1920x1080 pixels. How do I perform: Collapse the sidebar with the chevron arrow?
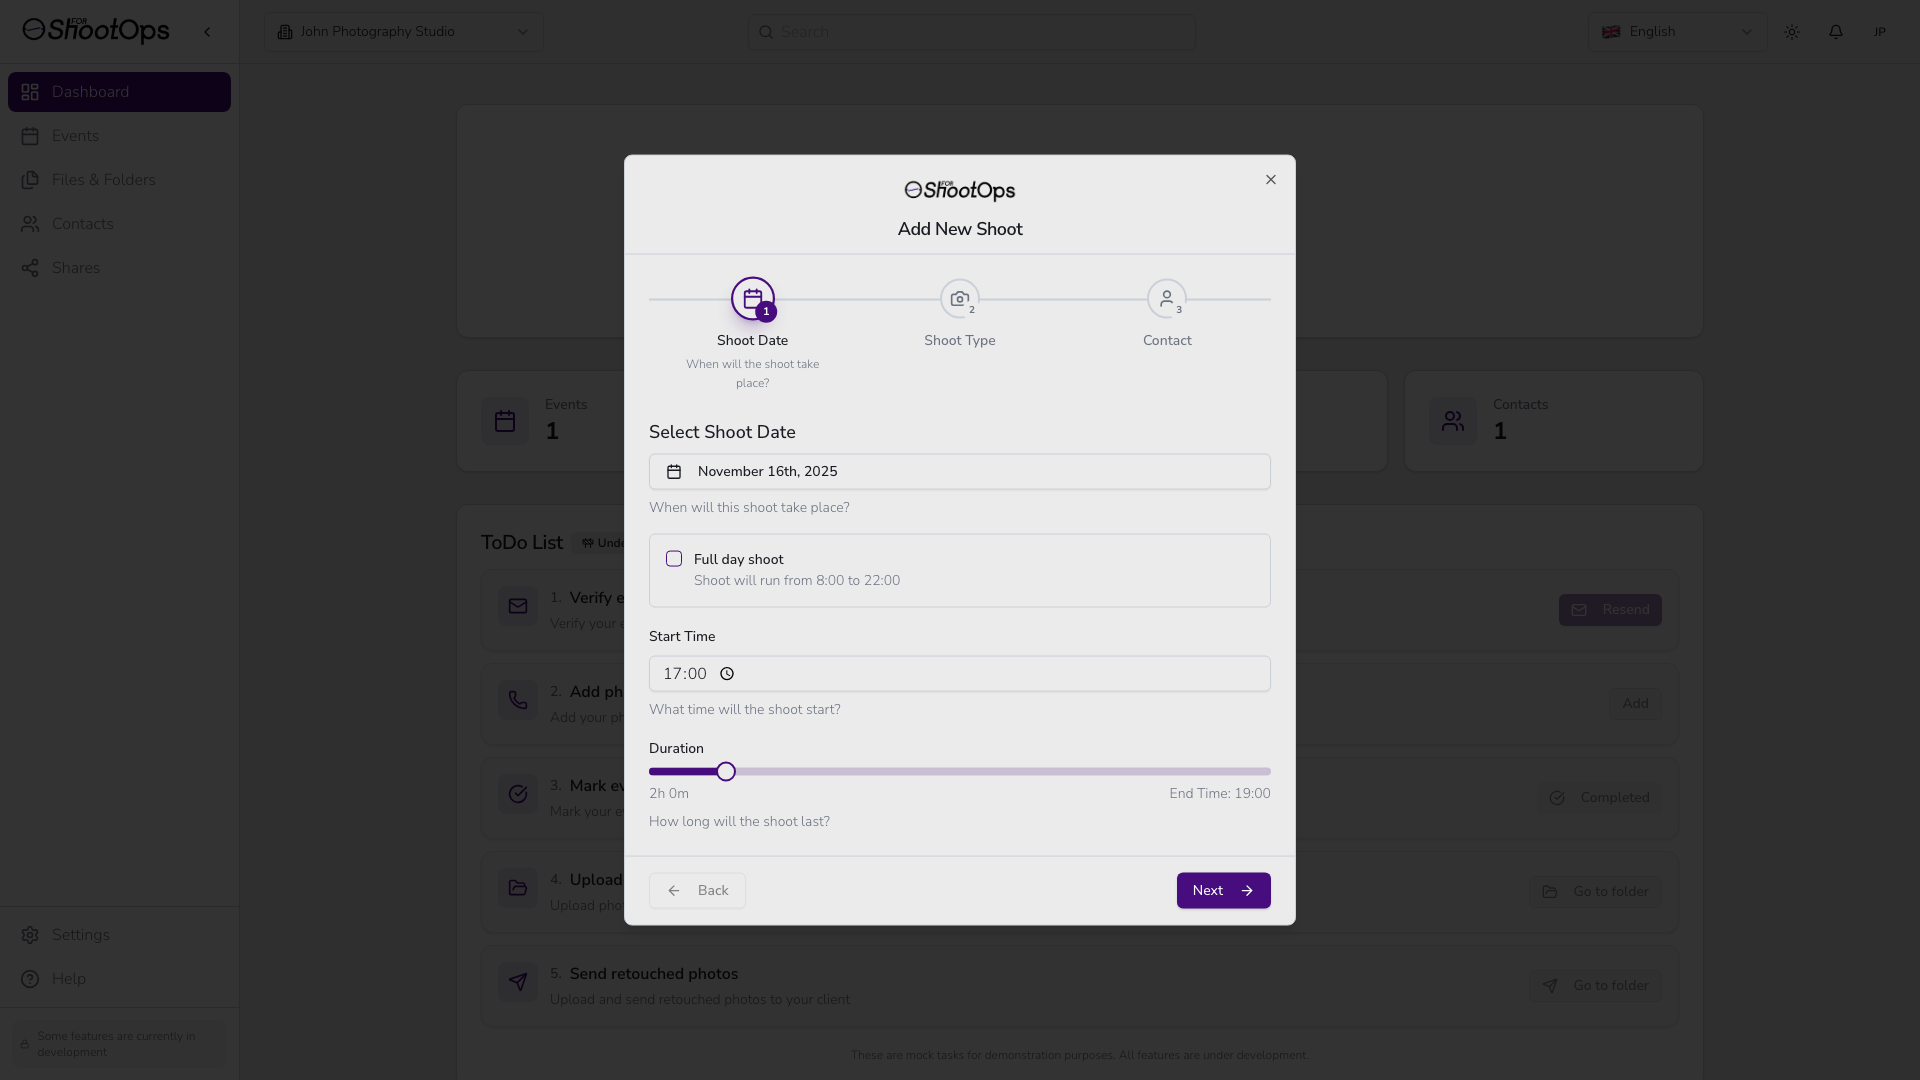[207, 32]
